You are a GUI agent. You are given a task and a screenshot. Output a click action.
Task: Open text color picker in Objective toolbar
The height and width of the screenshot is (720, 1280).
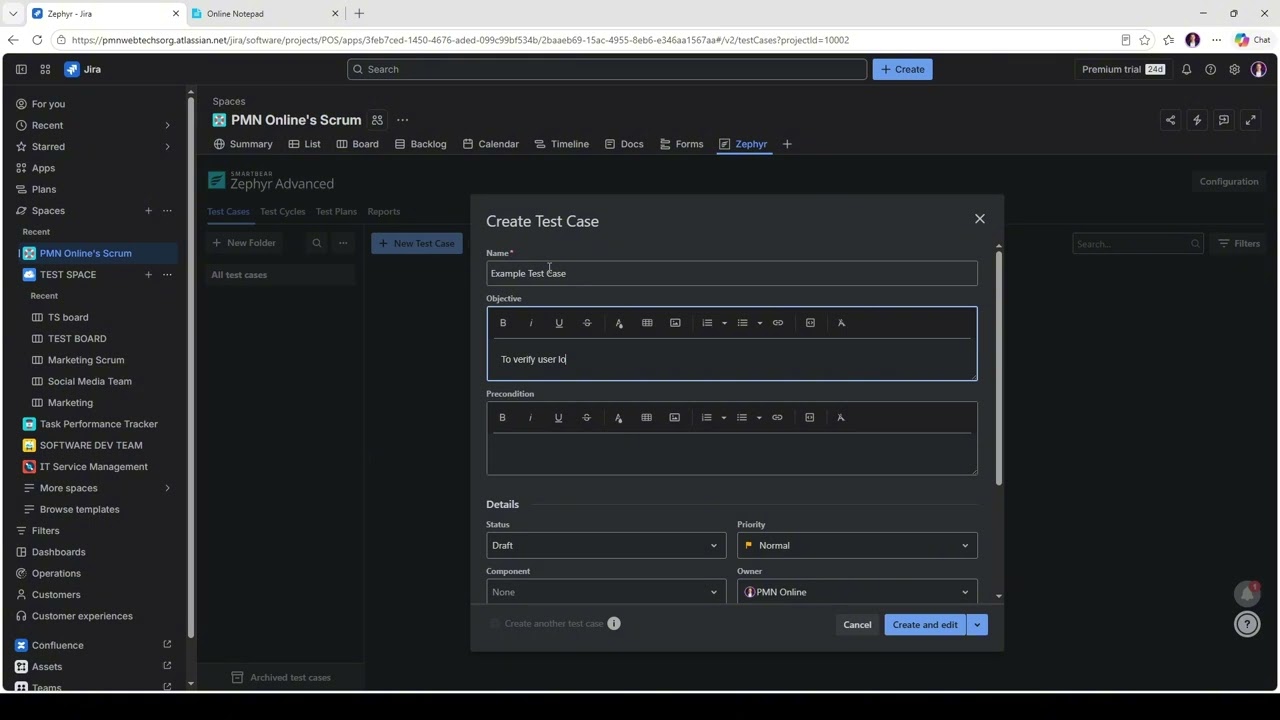point(619,323)
